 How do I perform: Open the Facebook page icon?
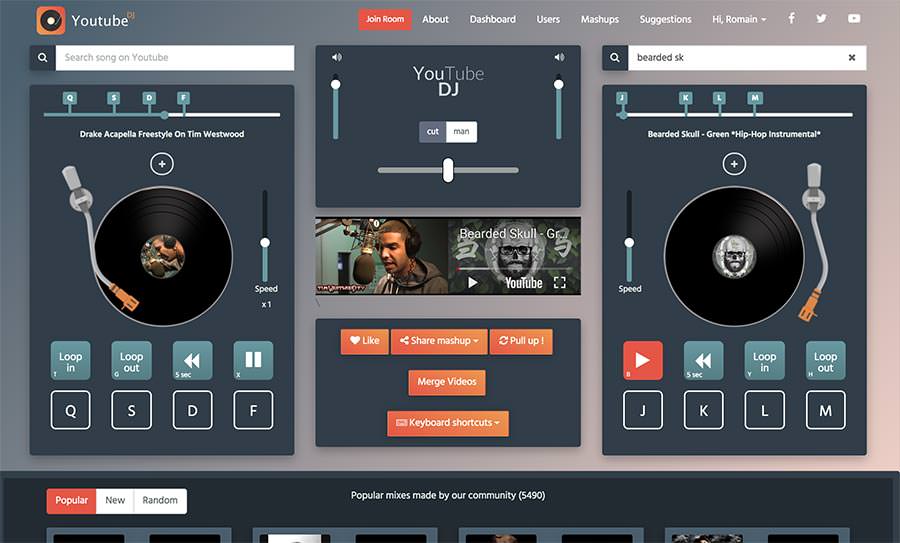791,18
